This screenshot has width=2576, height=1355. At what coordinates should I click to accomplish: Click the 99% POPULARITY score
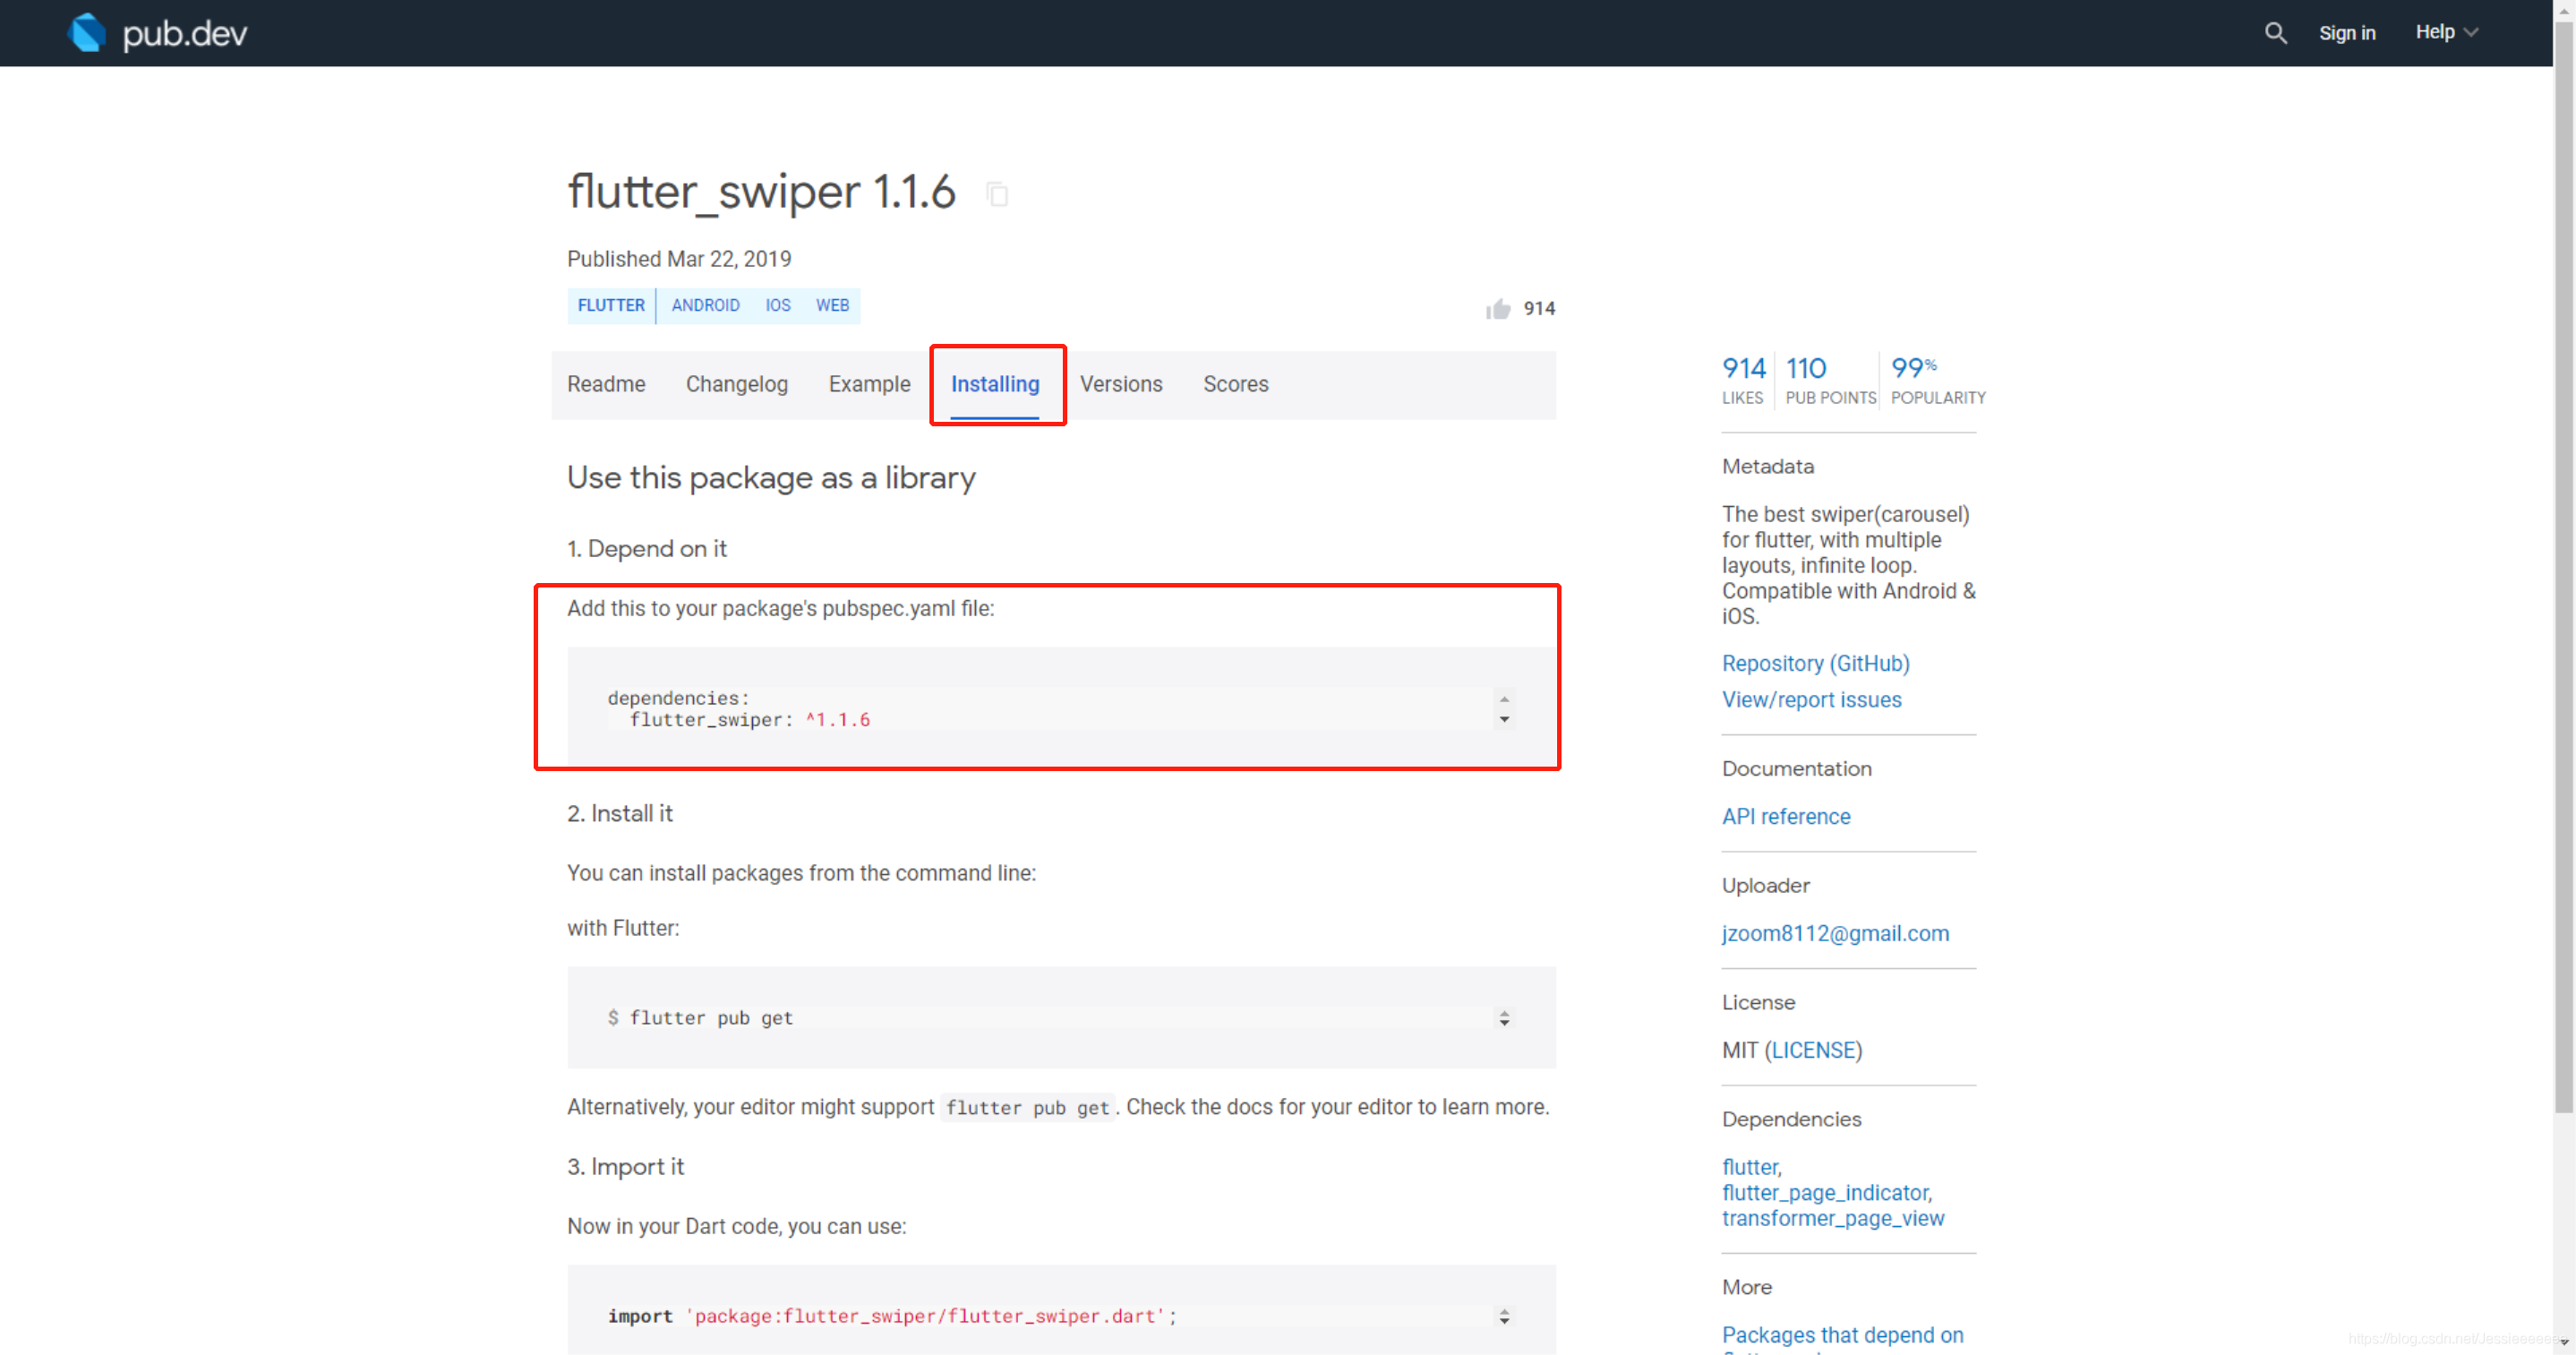1937,380
